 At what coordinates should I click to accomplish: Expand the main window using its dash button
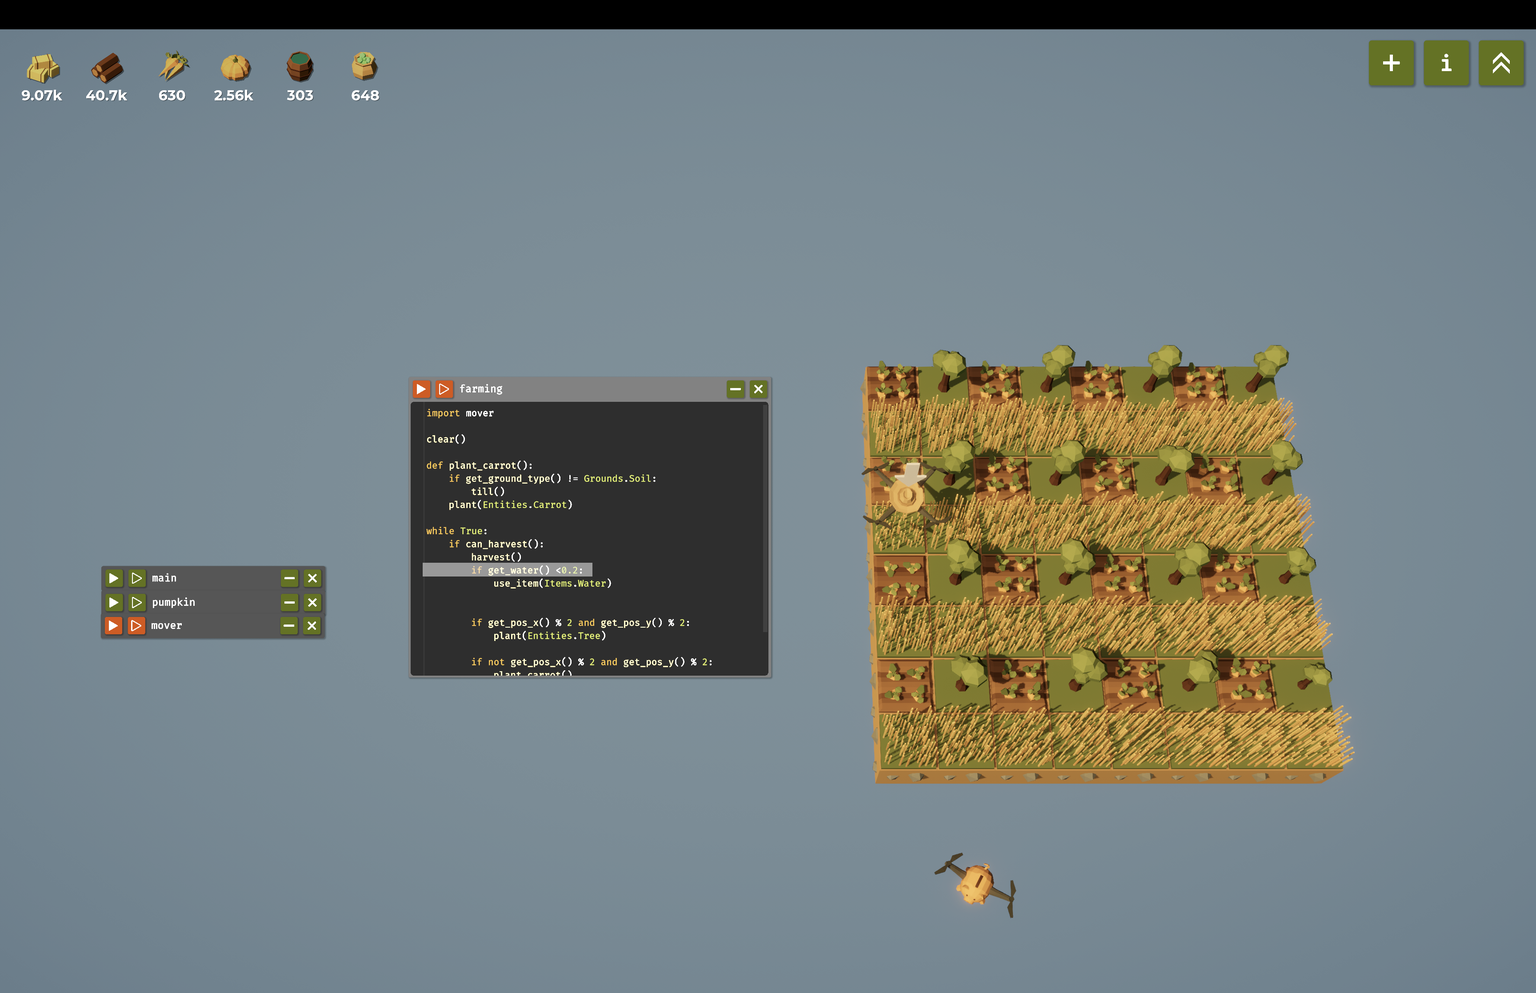tap(289, 578)
